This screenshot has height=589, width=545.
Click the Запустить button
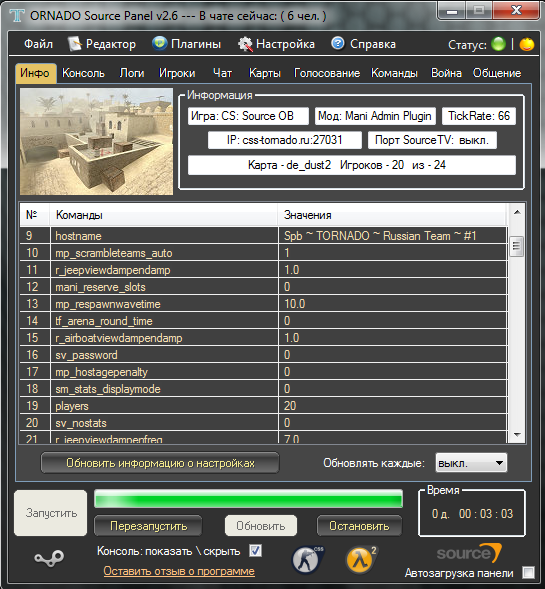(x=51, y=513)
